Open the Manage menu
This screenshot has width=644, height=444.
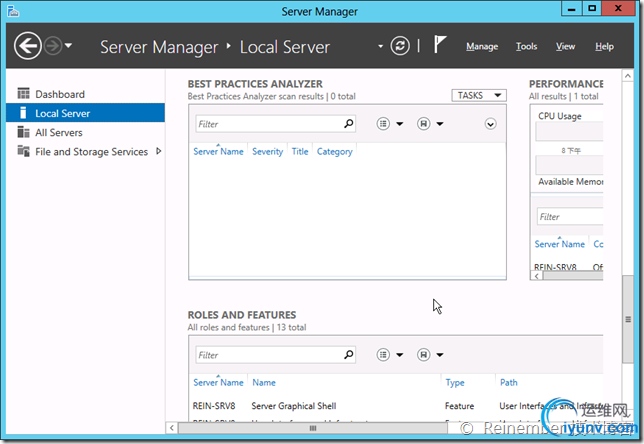482,46
